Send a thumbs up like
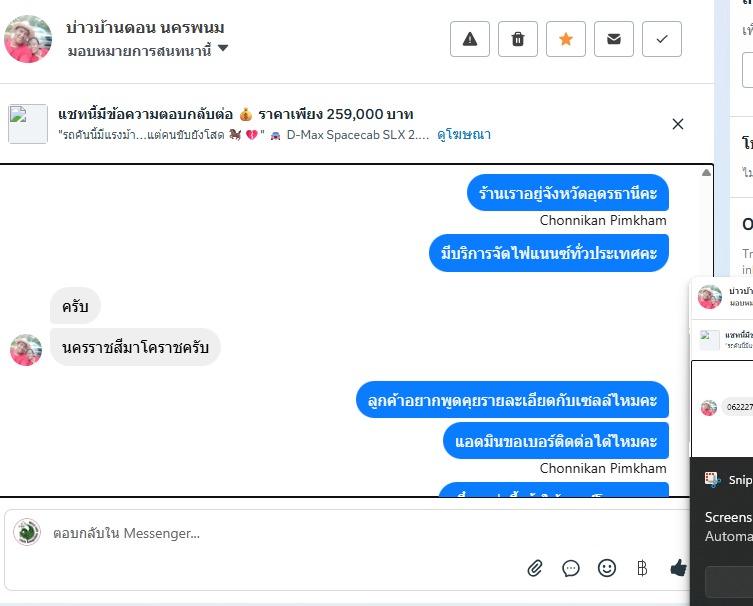753x606 pixels. tap(678, 568)
